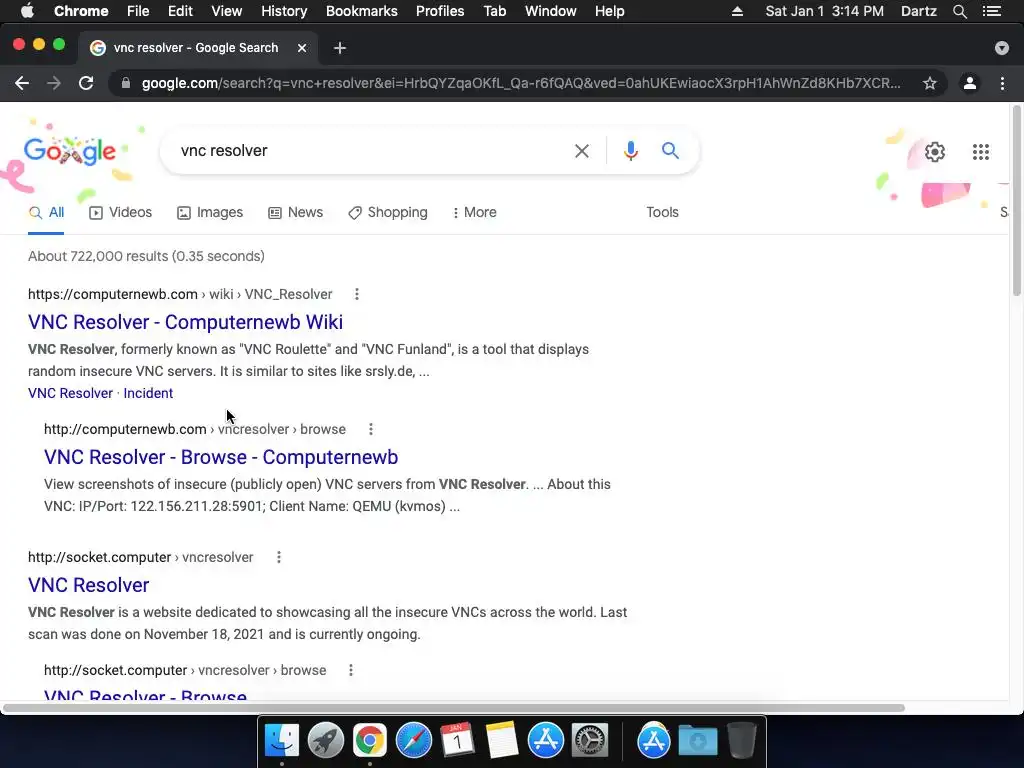Click the eject icon in menu bar
Image resolution: width=1024 pixels, height=768 pixels.
[x=737, y=11]
